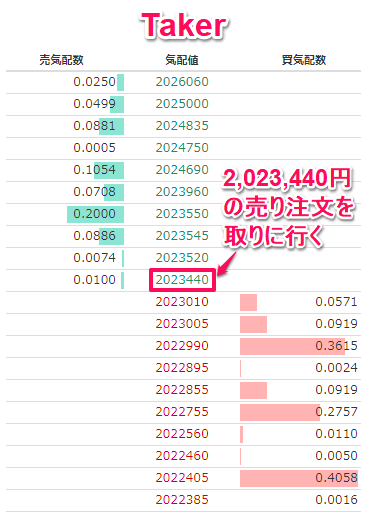Click the 0.3615 buy quantity bar
The width and height of the screenshot is (366, 520).
click(292, 346)
